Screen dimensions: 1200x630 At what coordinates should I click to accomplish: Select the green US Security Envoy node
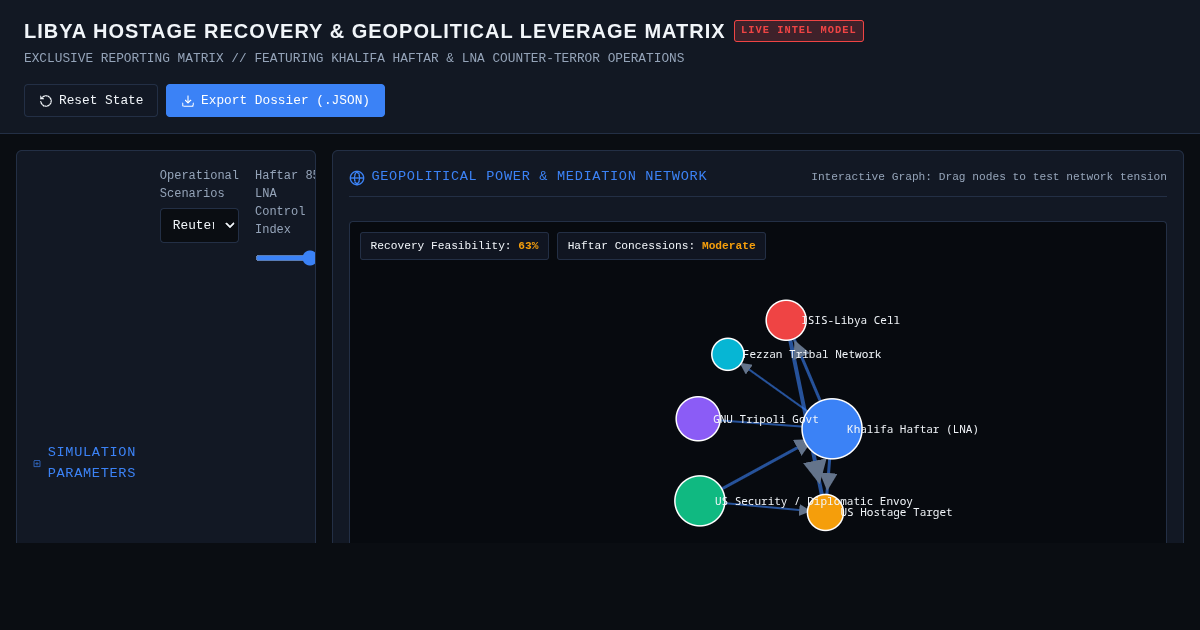[x=700, y=501]
